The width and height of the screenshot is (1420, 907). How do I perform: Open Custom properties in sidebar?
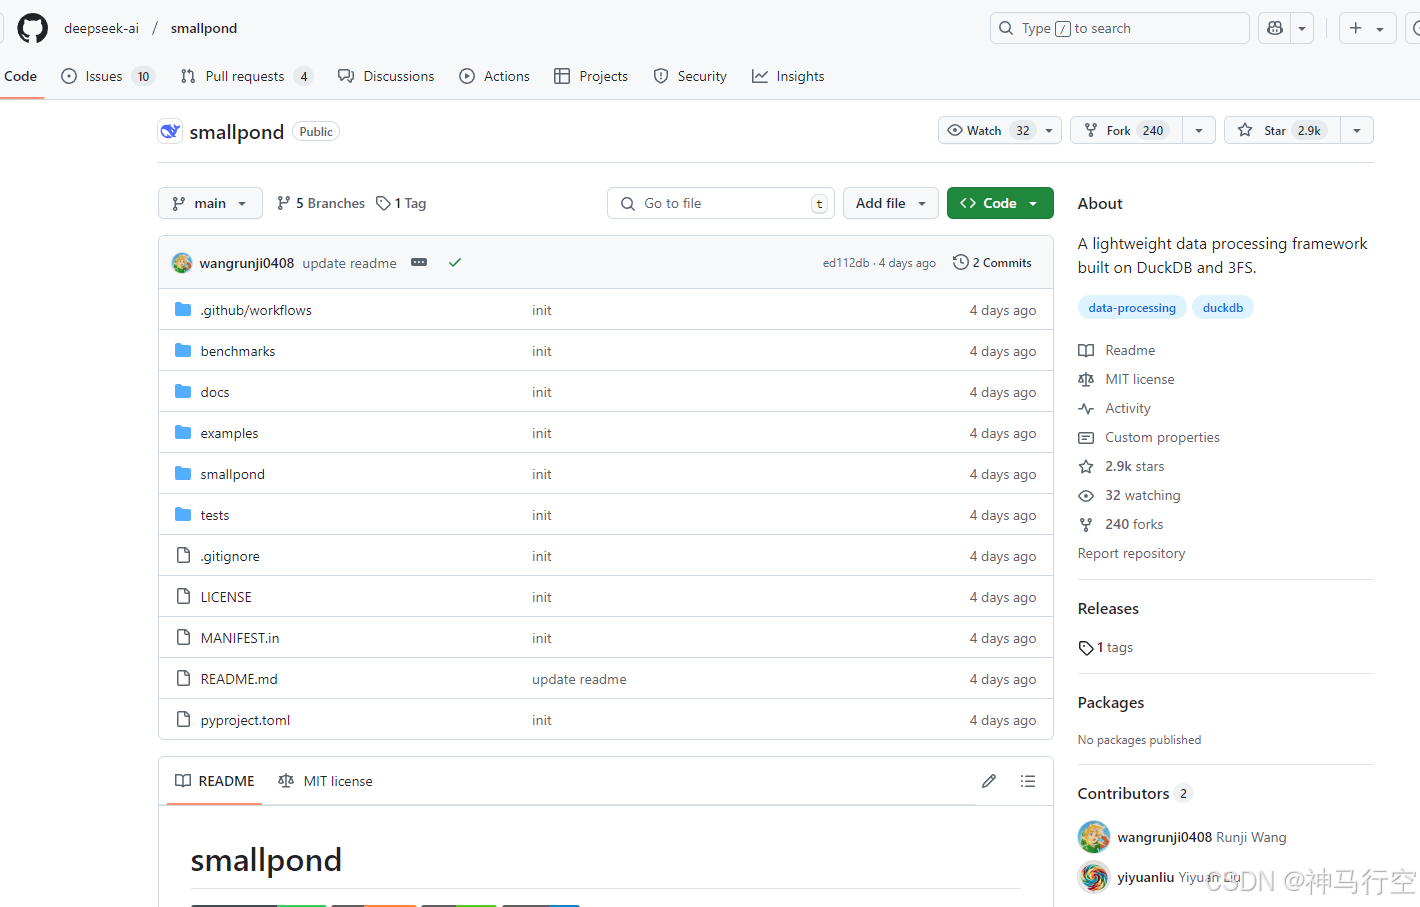click(1149, 437)
